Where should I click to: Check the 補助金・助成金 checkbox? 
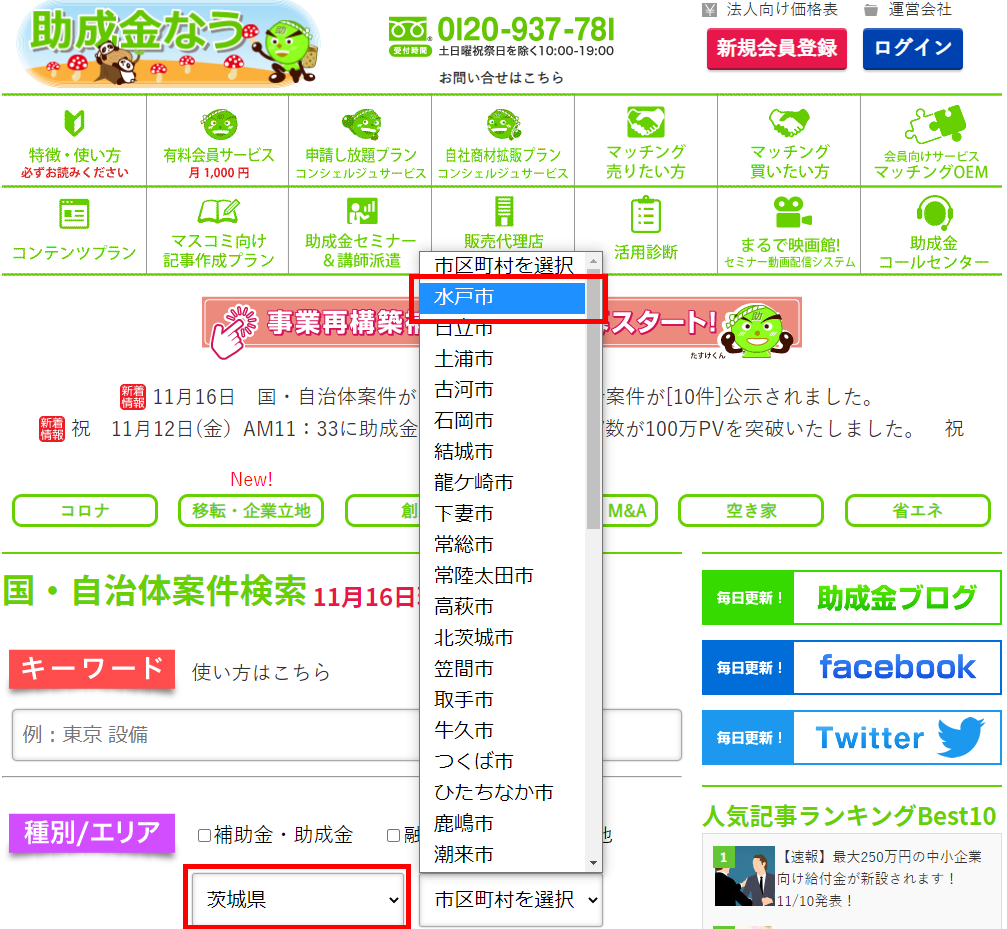pyautogui.click(x=205, y=835)
